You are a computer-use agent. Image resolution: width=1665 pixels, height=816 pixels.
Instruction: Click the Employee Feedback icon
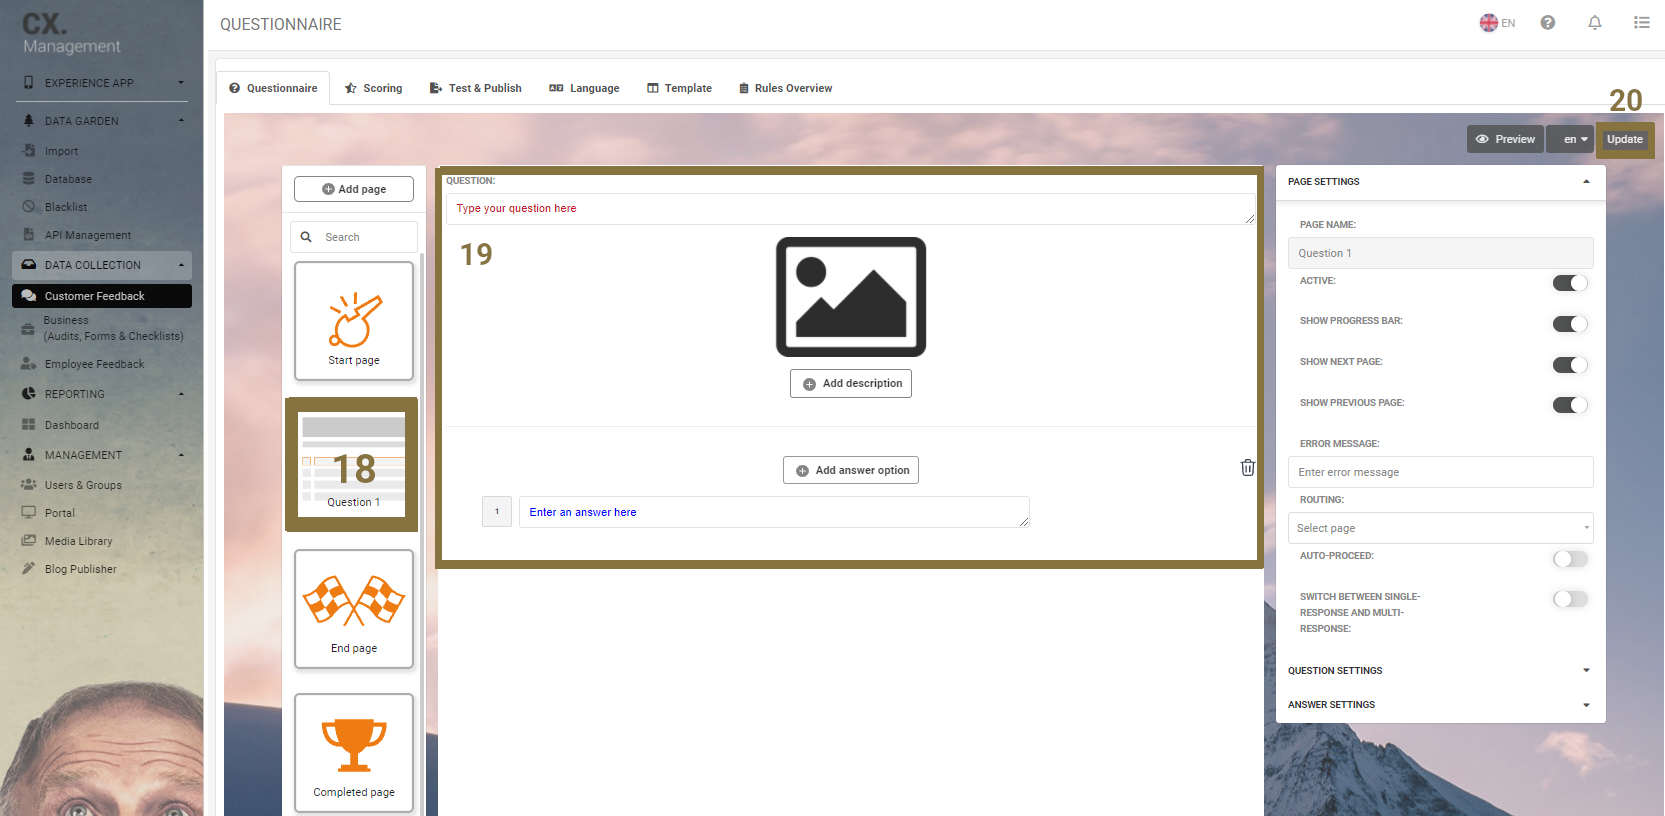29,364
